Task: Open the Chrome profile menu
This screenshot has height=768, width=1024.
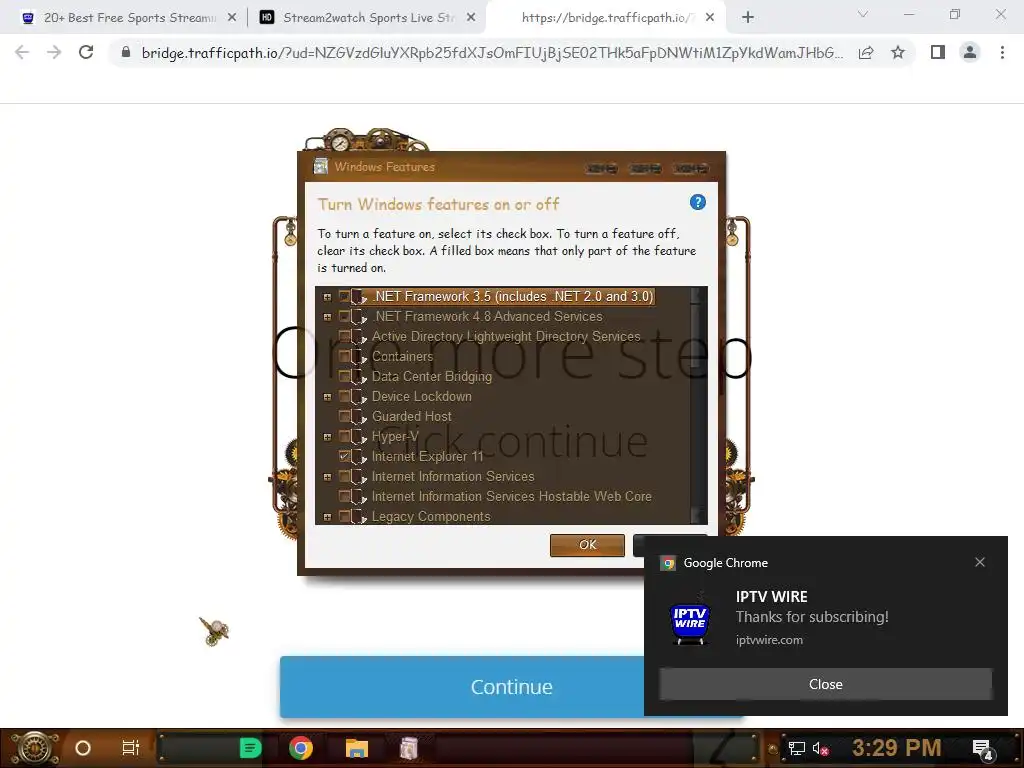Action: [x=970, y=52]
